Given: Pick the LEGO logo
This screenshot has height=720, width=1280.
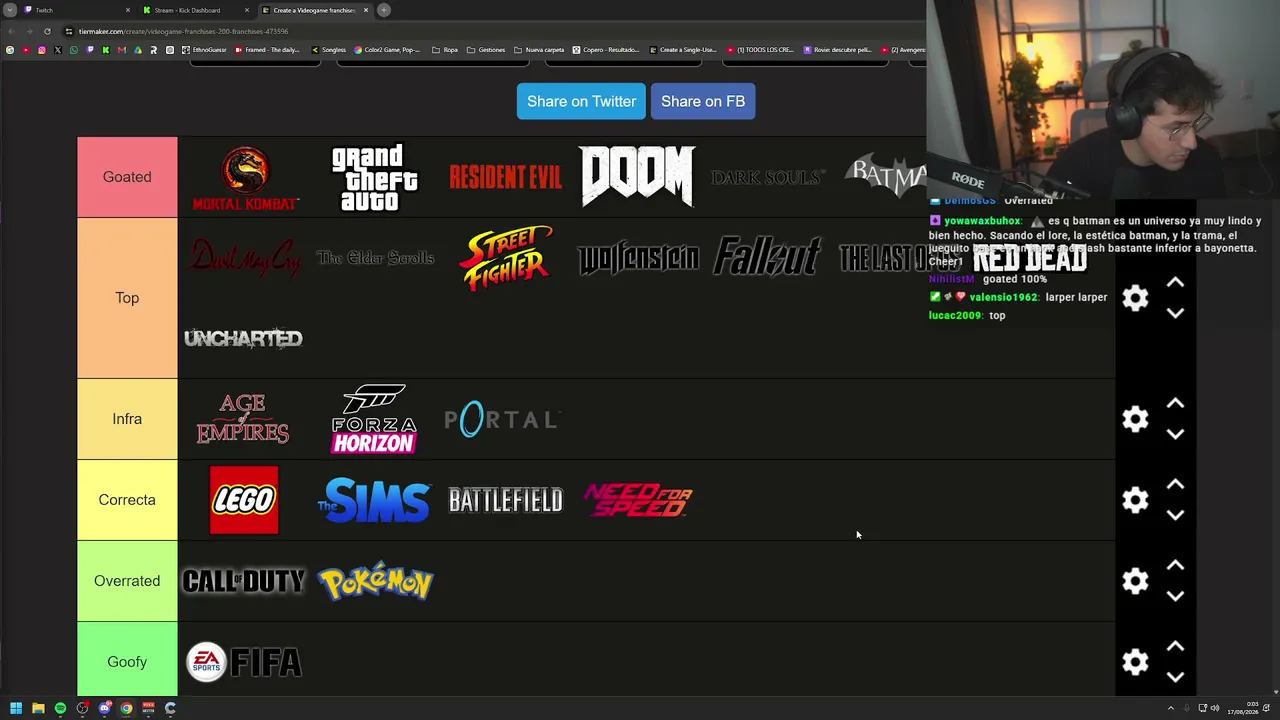Looking at the screenshot, I should pos(244,500).
